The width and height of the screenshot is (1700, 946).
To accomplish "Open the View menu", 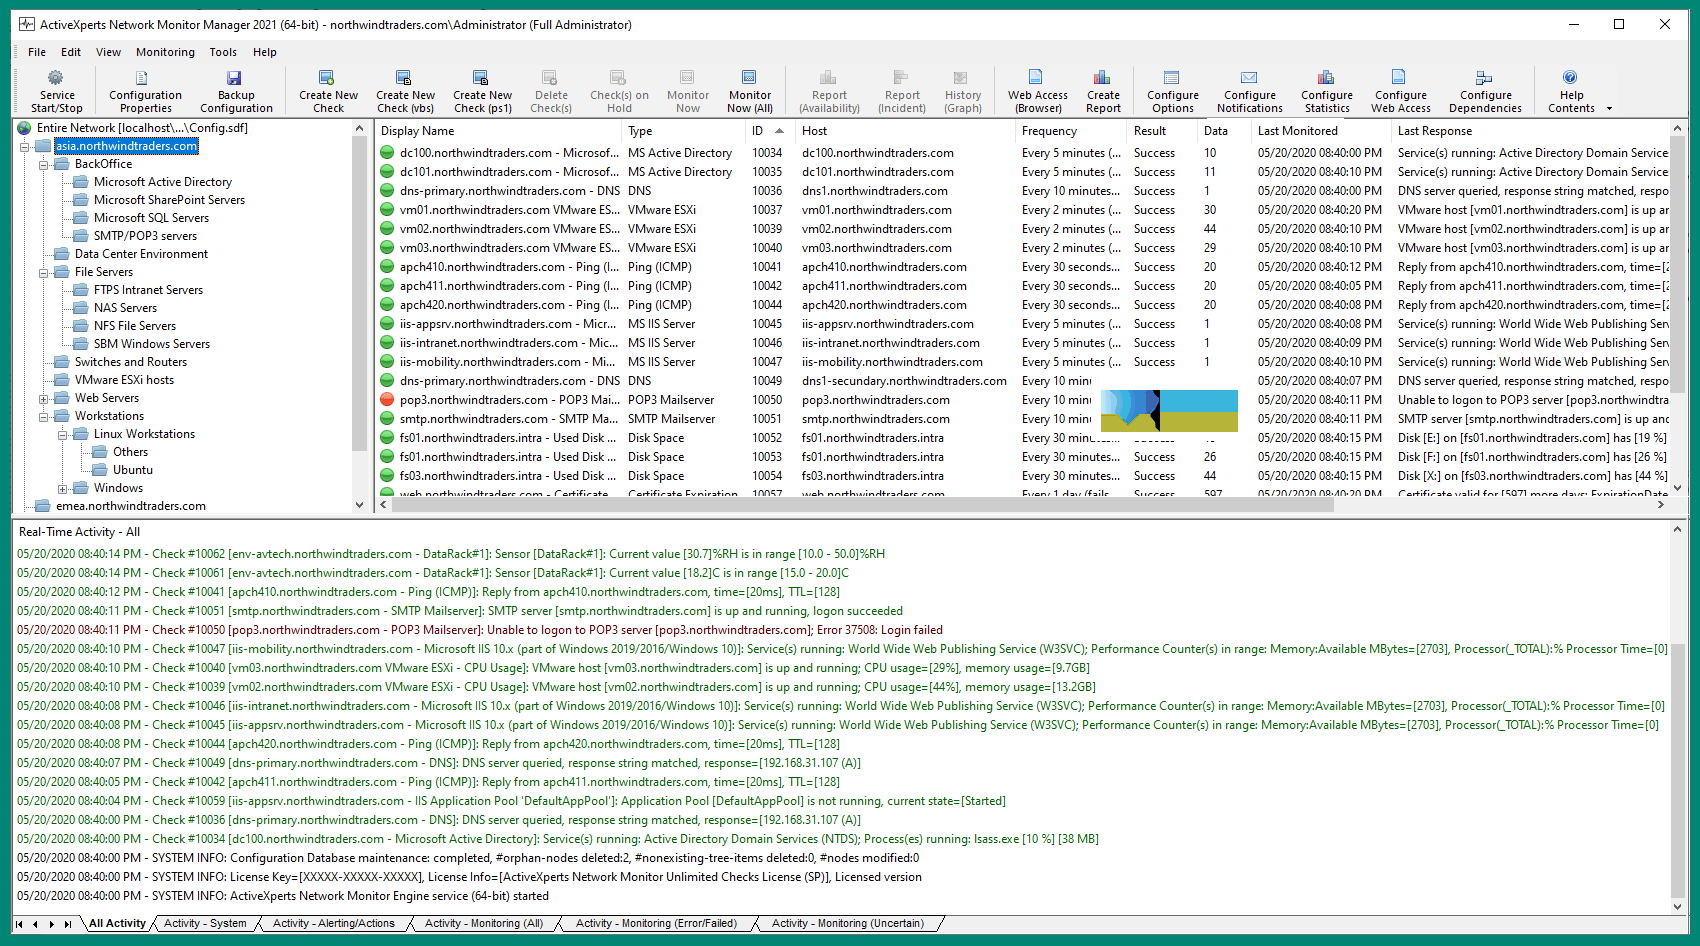I will 108,52.
